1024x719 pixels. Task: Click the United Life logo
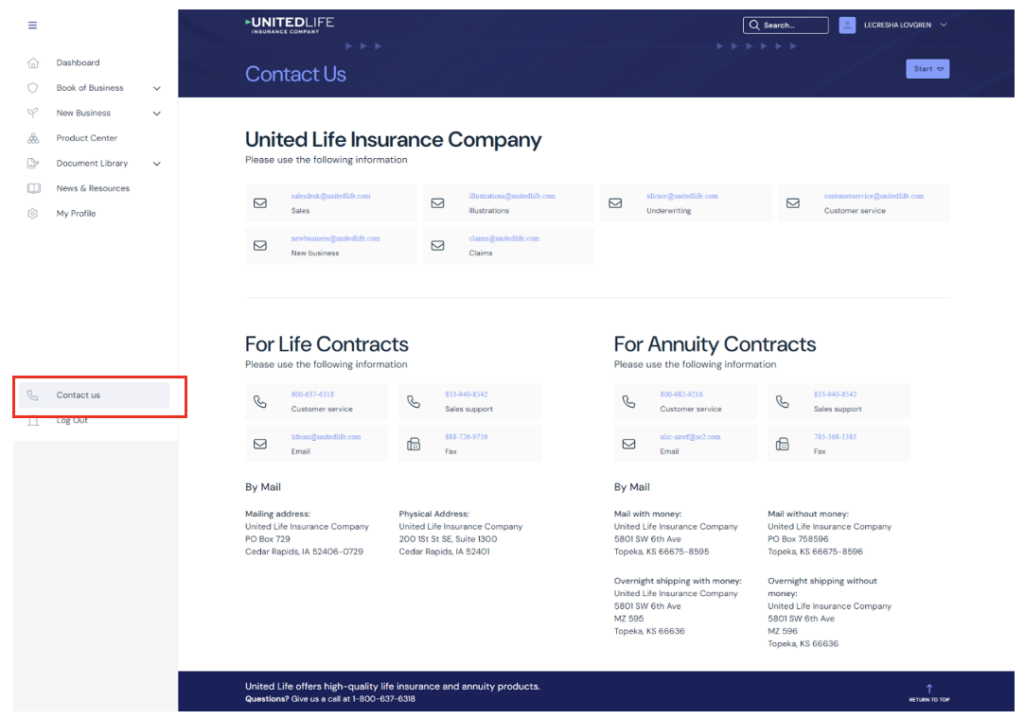point(290,24)
